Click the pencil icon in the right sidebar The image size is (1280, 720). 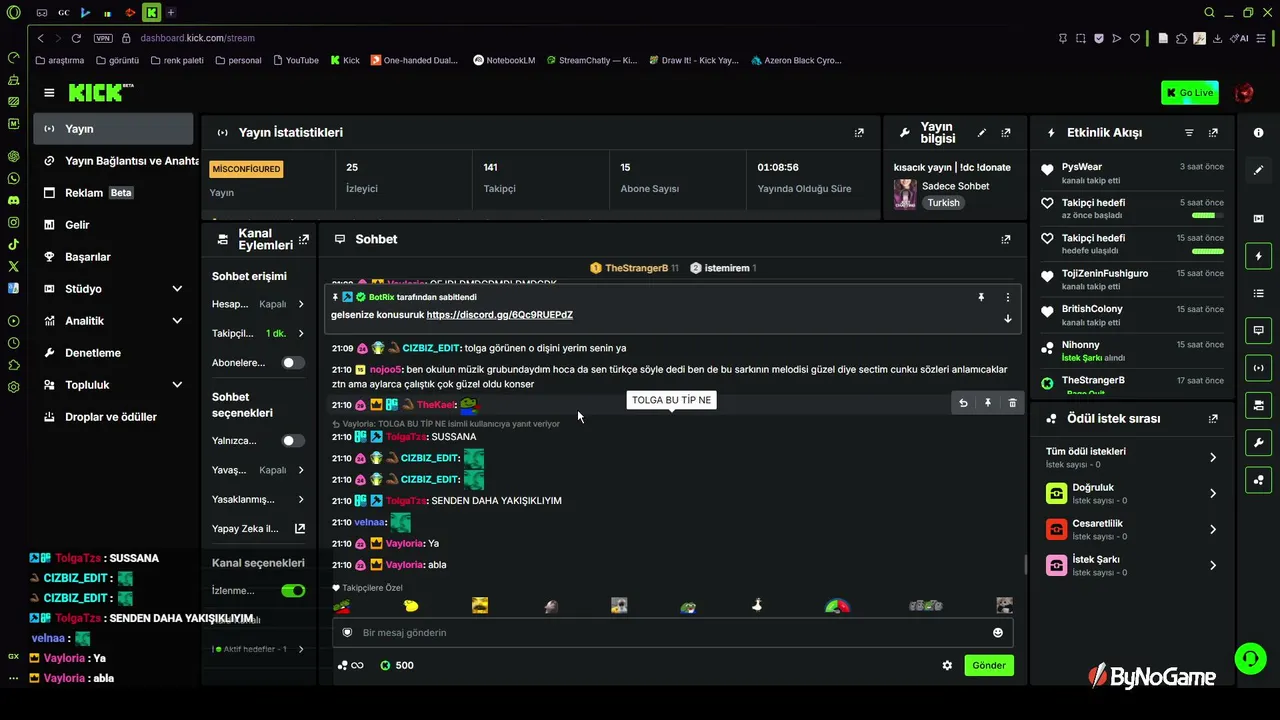tap(1258, 170)
